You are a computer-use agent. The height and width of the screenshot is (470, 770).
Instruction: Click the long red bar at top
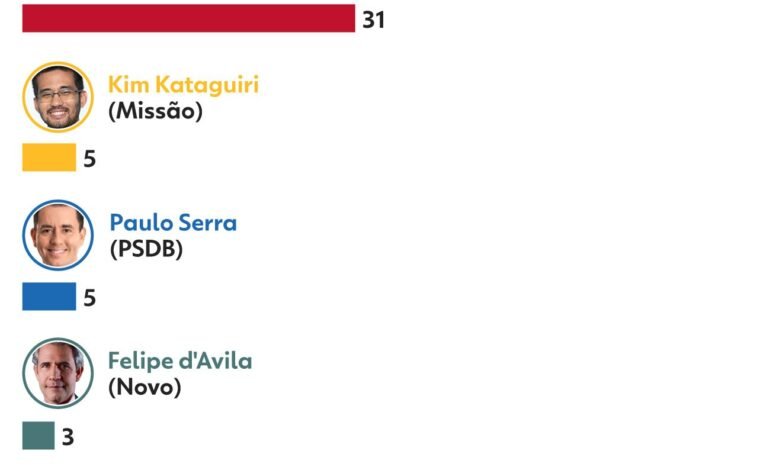pos(188,19)
